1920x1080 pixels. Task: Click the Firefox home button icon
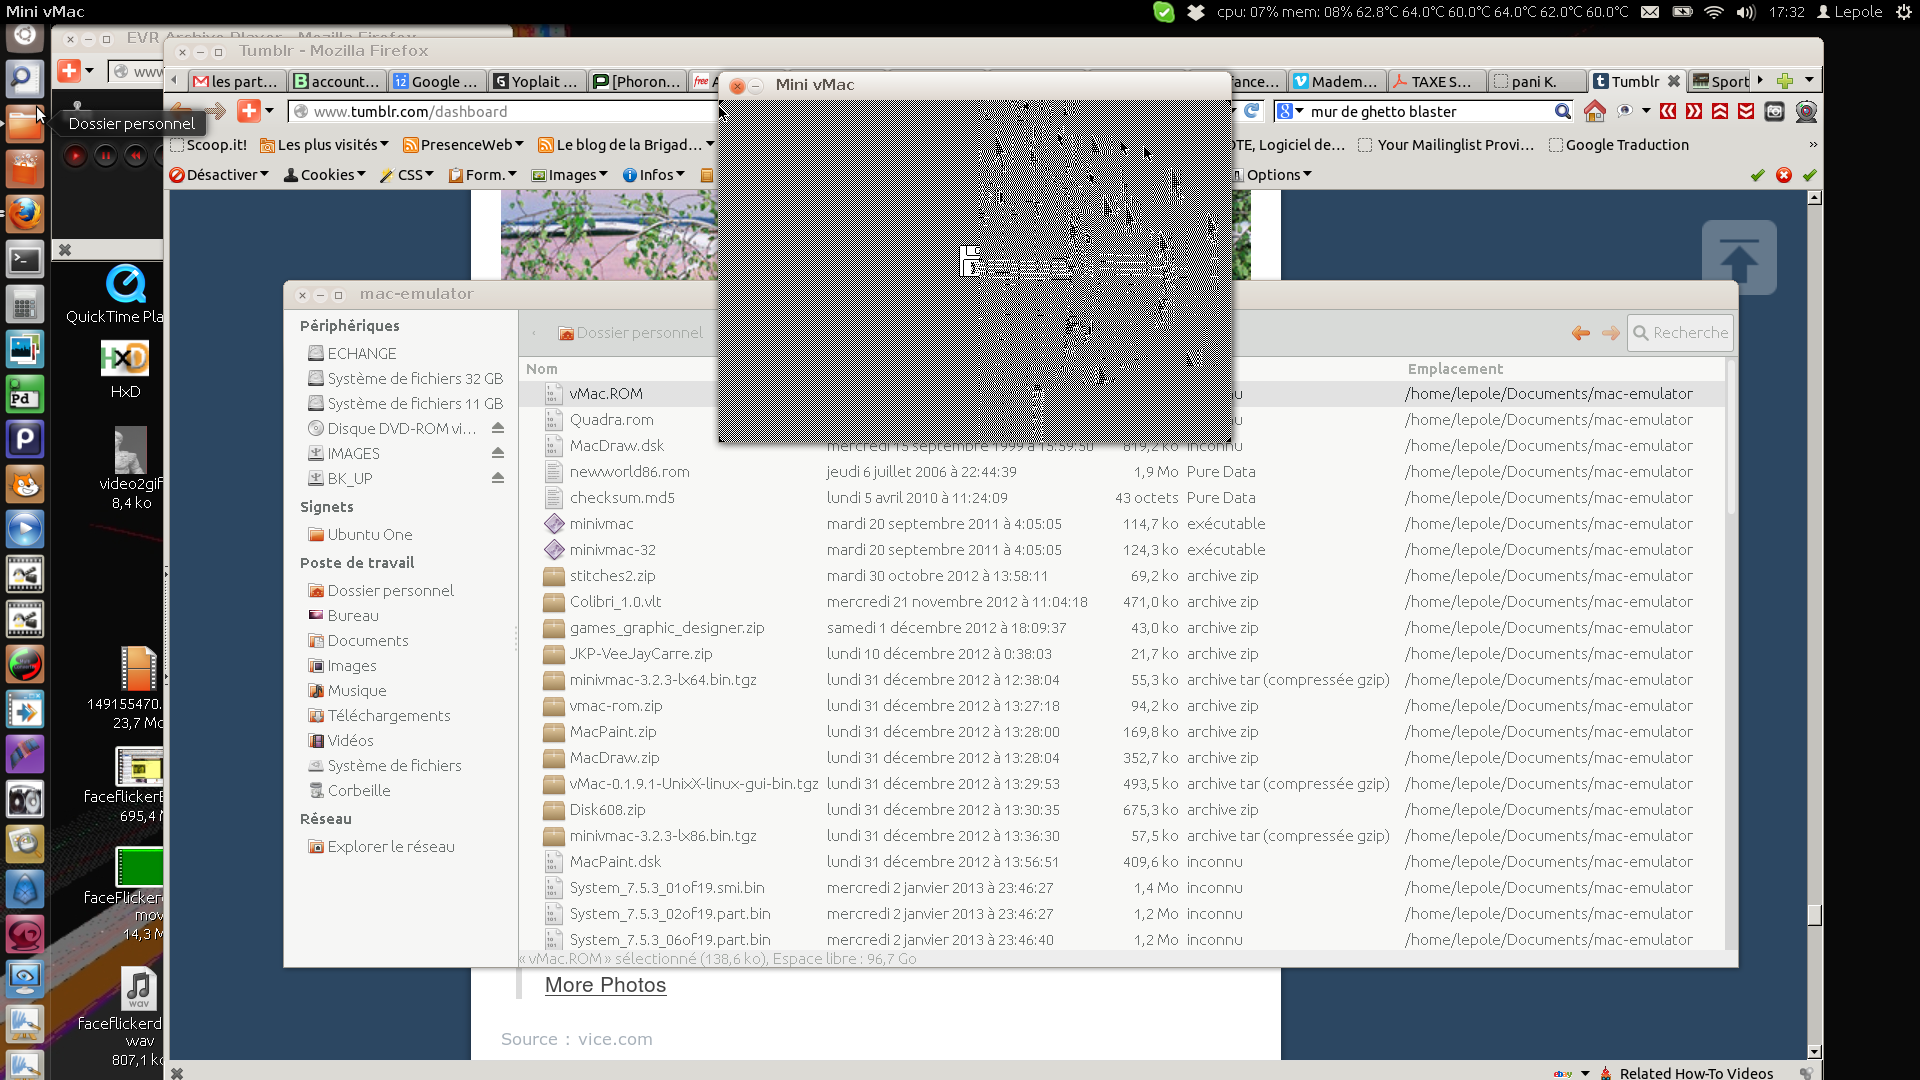[x=1595, y=112]
